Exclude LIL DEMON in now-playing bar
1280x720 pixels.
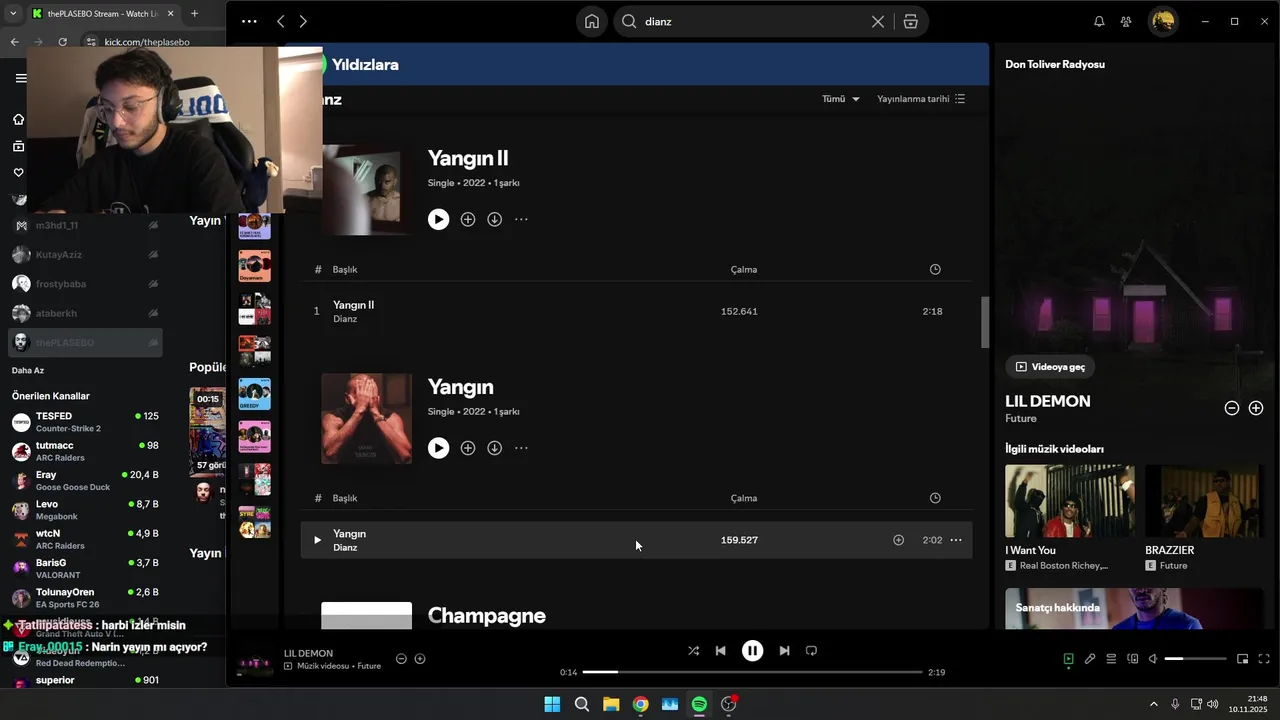(401, 659)
